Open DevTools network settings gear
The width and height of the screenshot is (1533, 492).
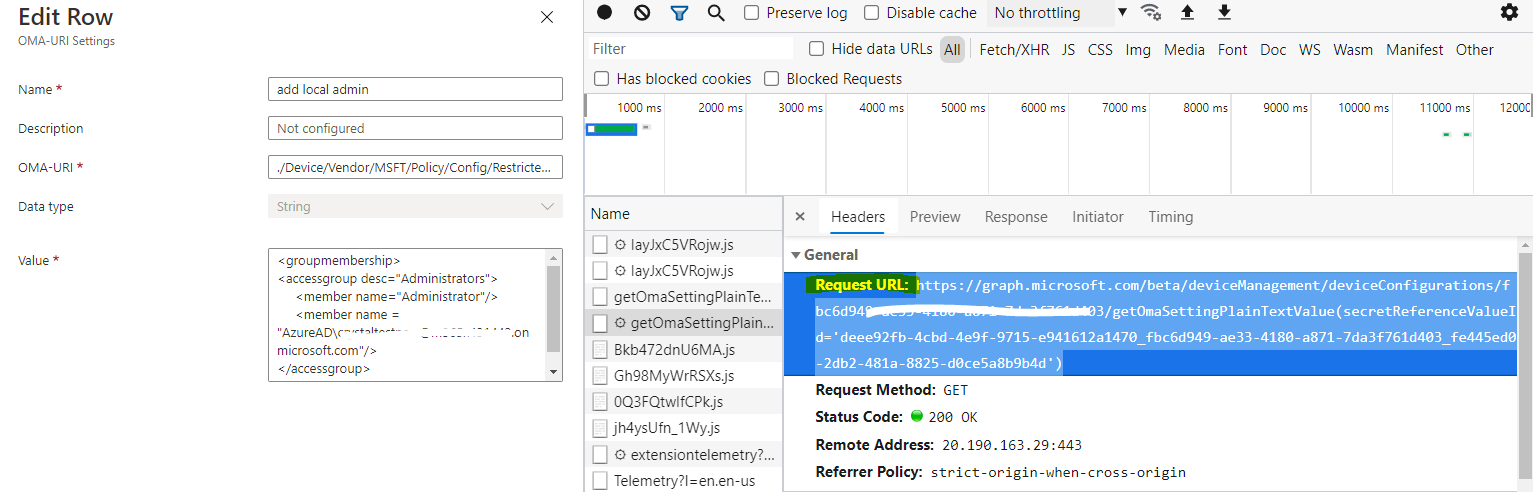click(1509, 12)
